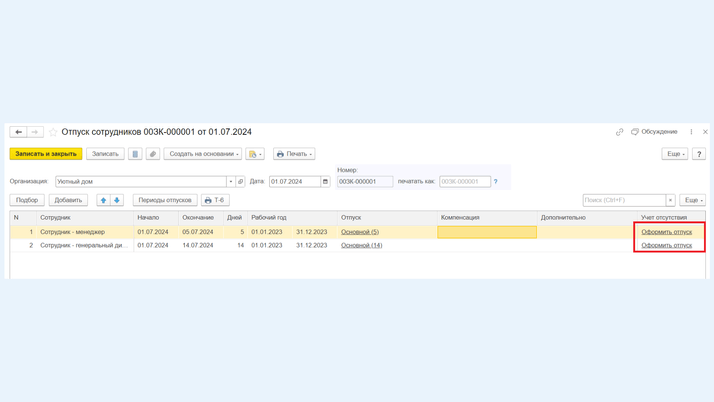Clear the search field with X

(671, 200)
